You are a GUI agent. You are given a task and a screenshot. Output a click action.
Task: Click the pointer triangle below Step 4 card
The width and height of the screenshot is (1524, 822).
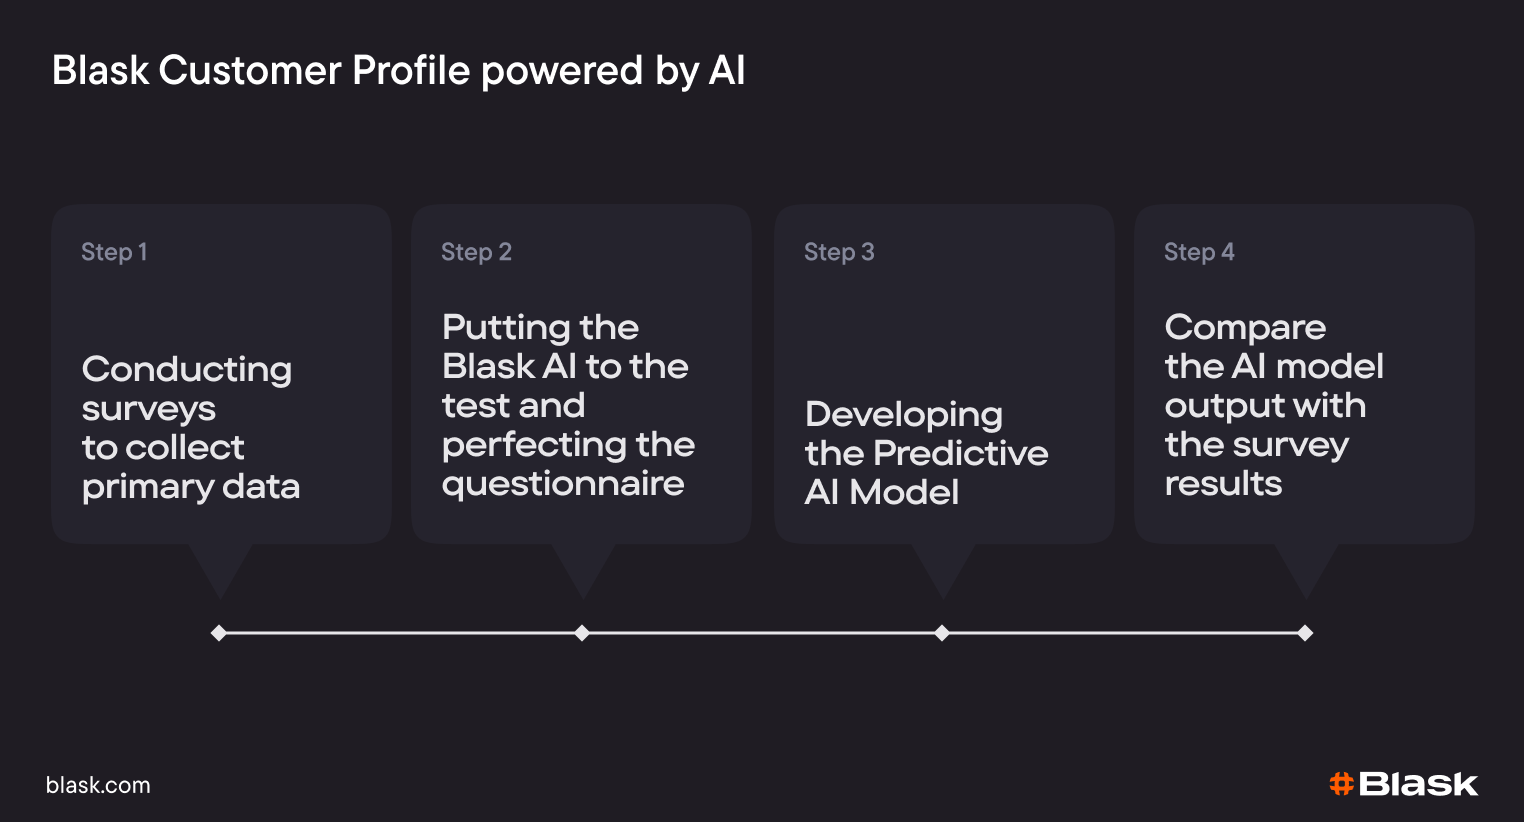1305,567
